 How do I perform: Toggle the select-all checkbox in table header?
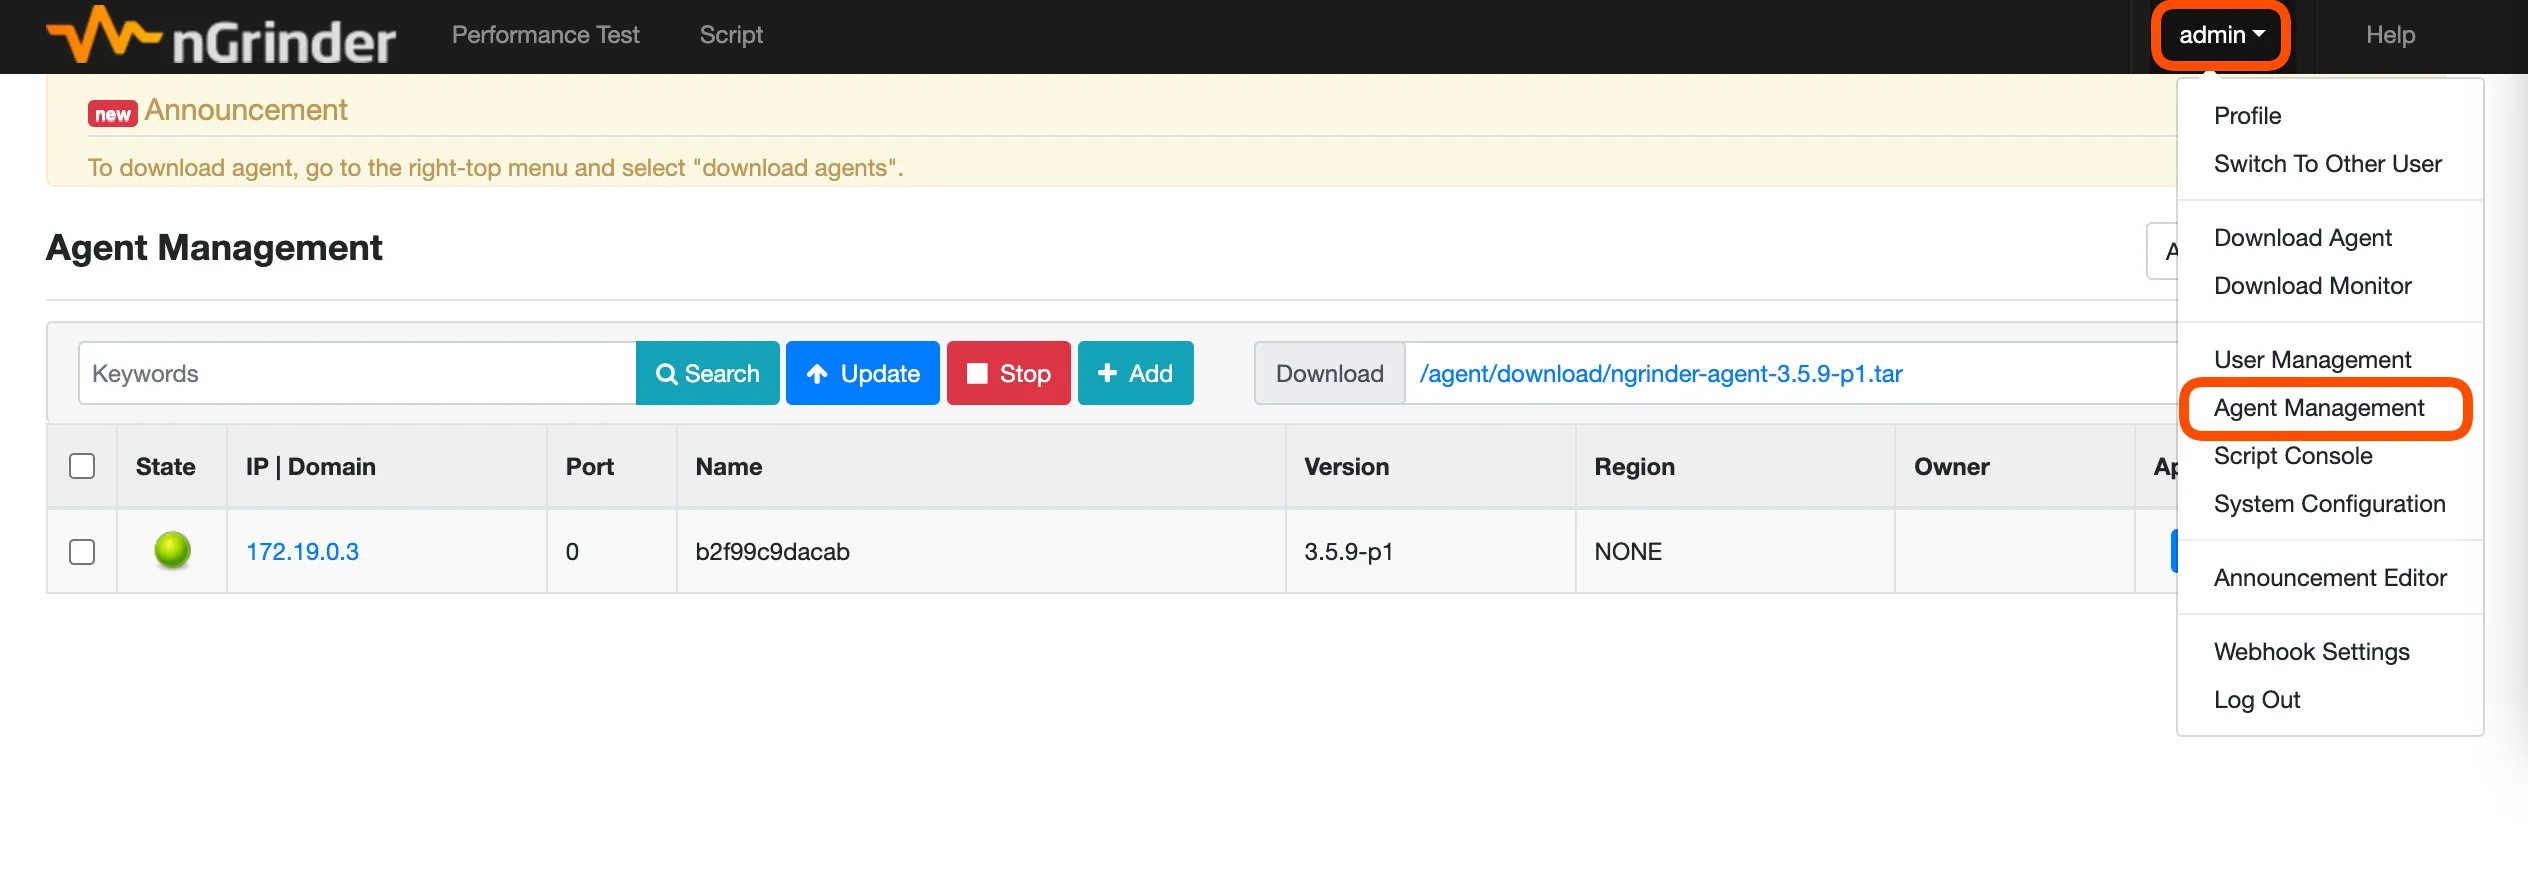82,466
